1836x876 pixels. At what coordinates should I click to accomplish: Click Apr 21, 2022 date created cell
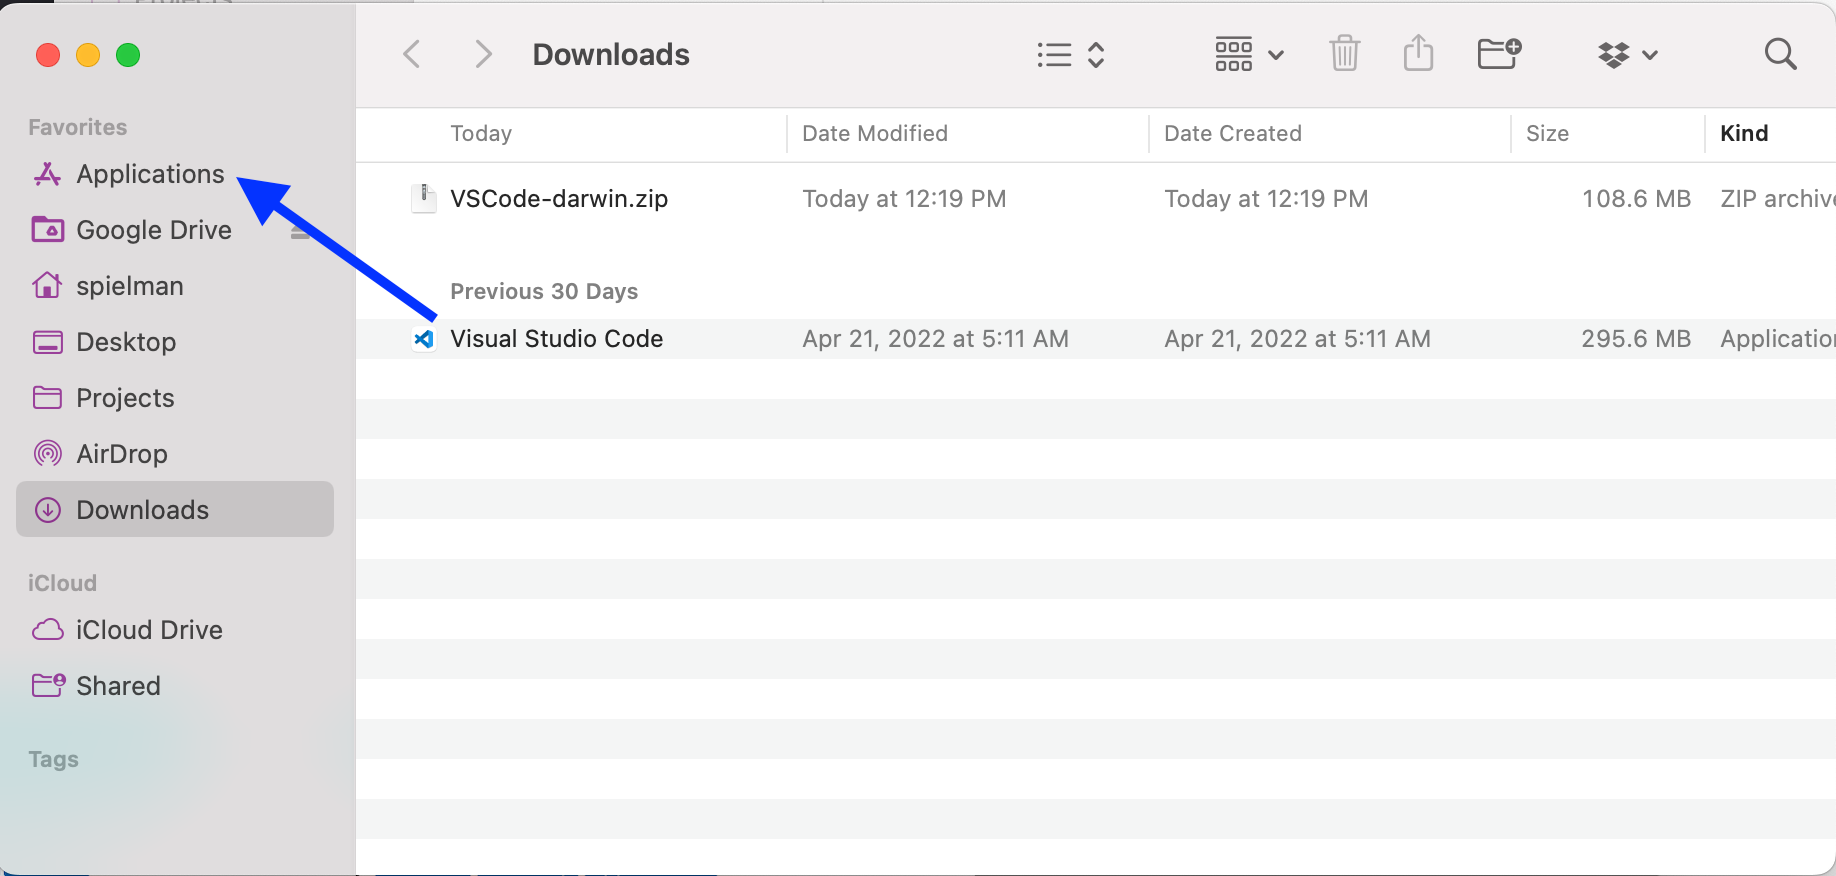(x=1297, y=339)
